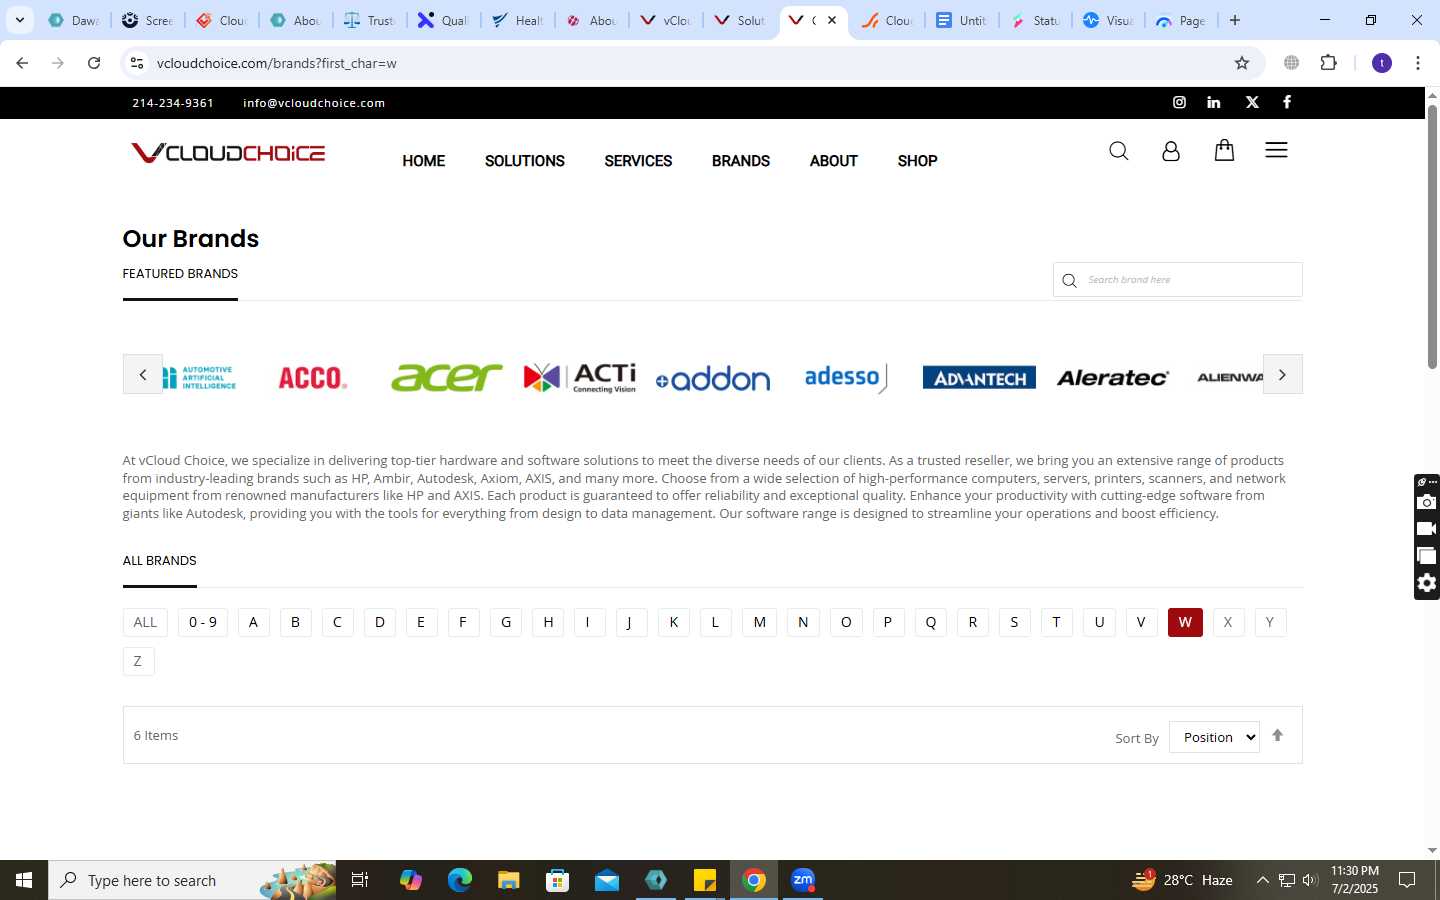
Task: Open the ABOUT menu item
Action: (x=834, y=161)
